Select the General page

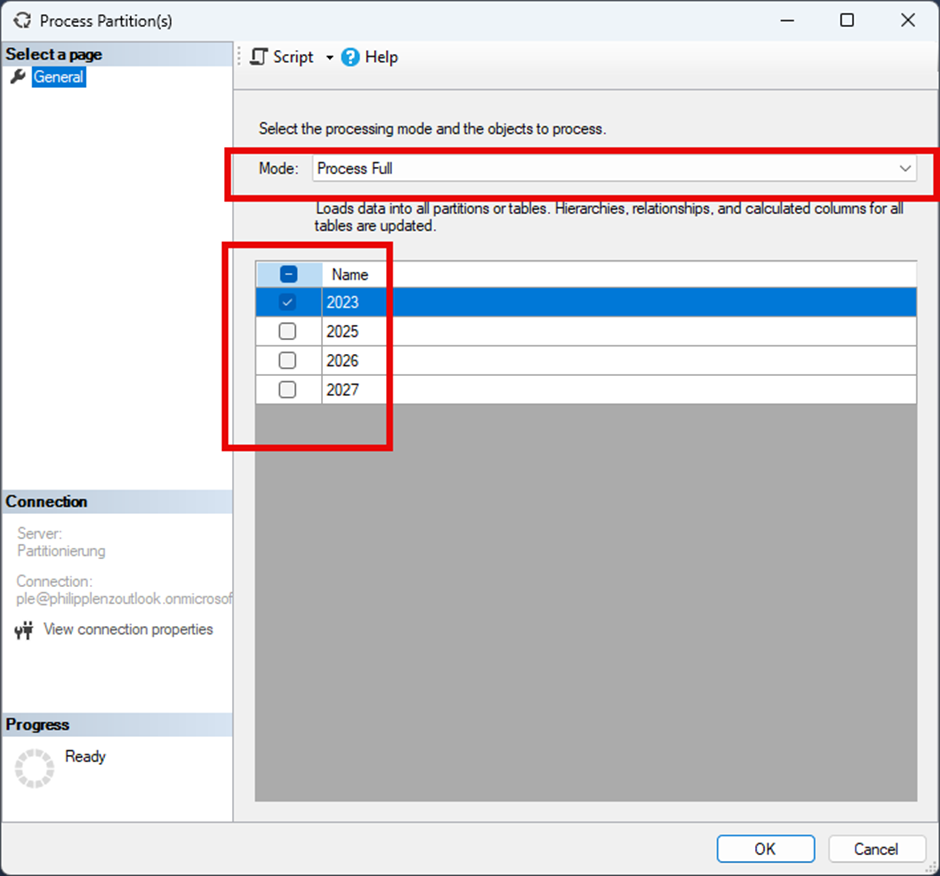click(59, 77)
